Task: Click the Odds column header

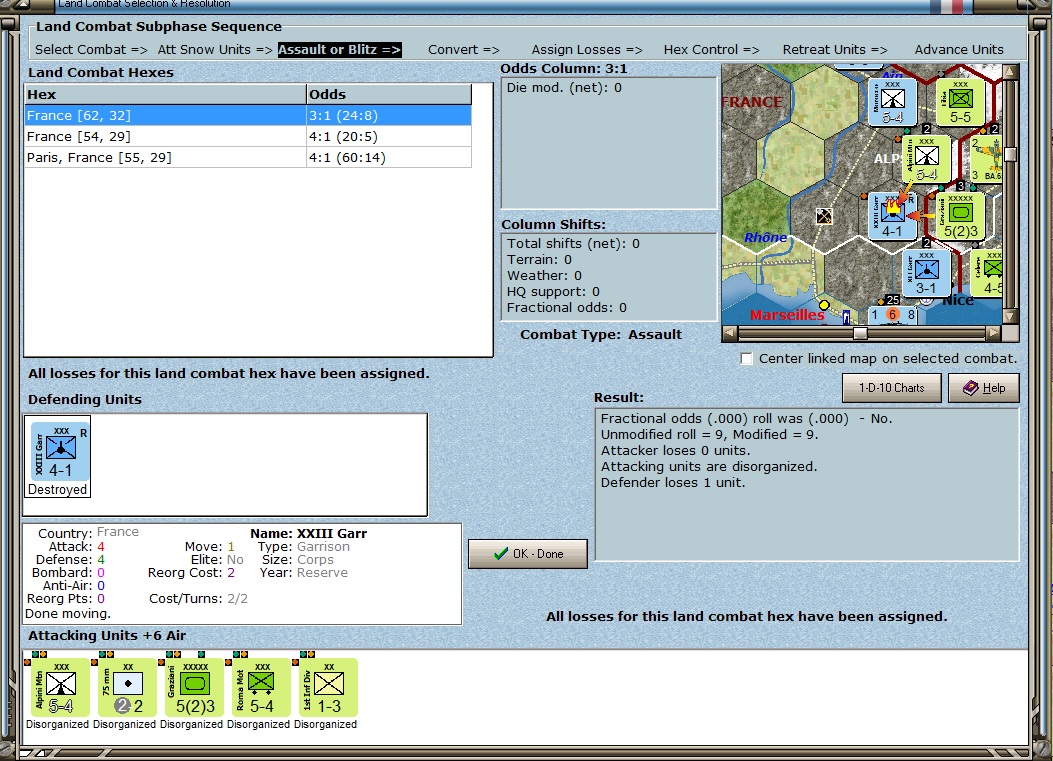Action: (x=389, y=94)
